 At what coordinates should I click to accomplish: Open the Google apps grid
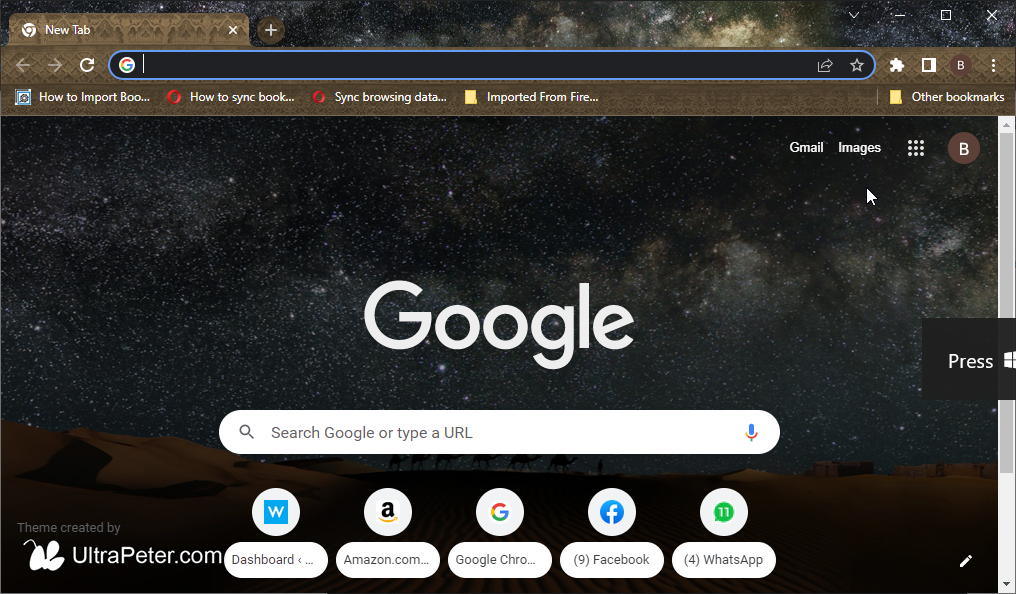(916, 148)
